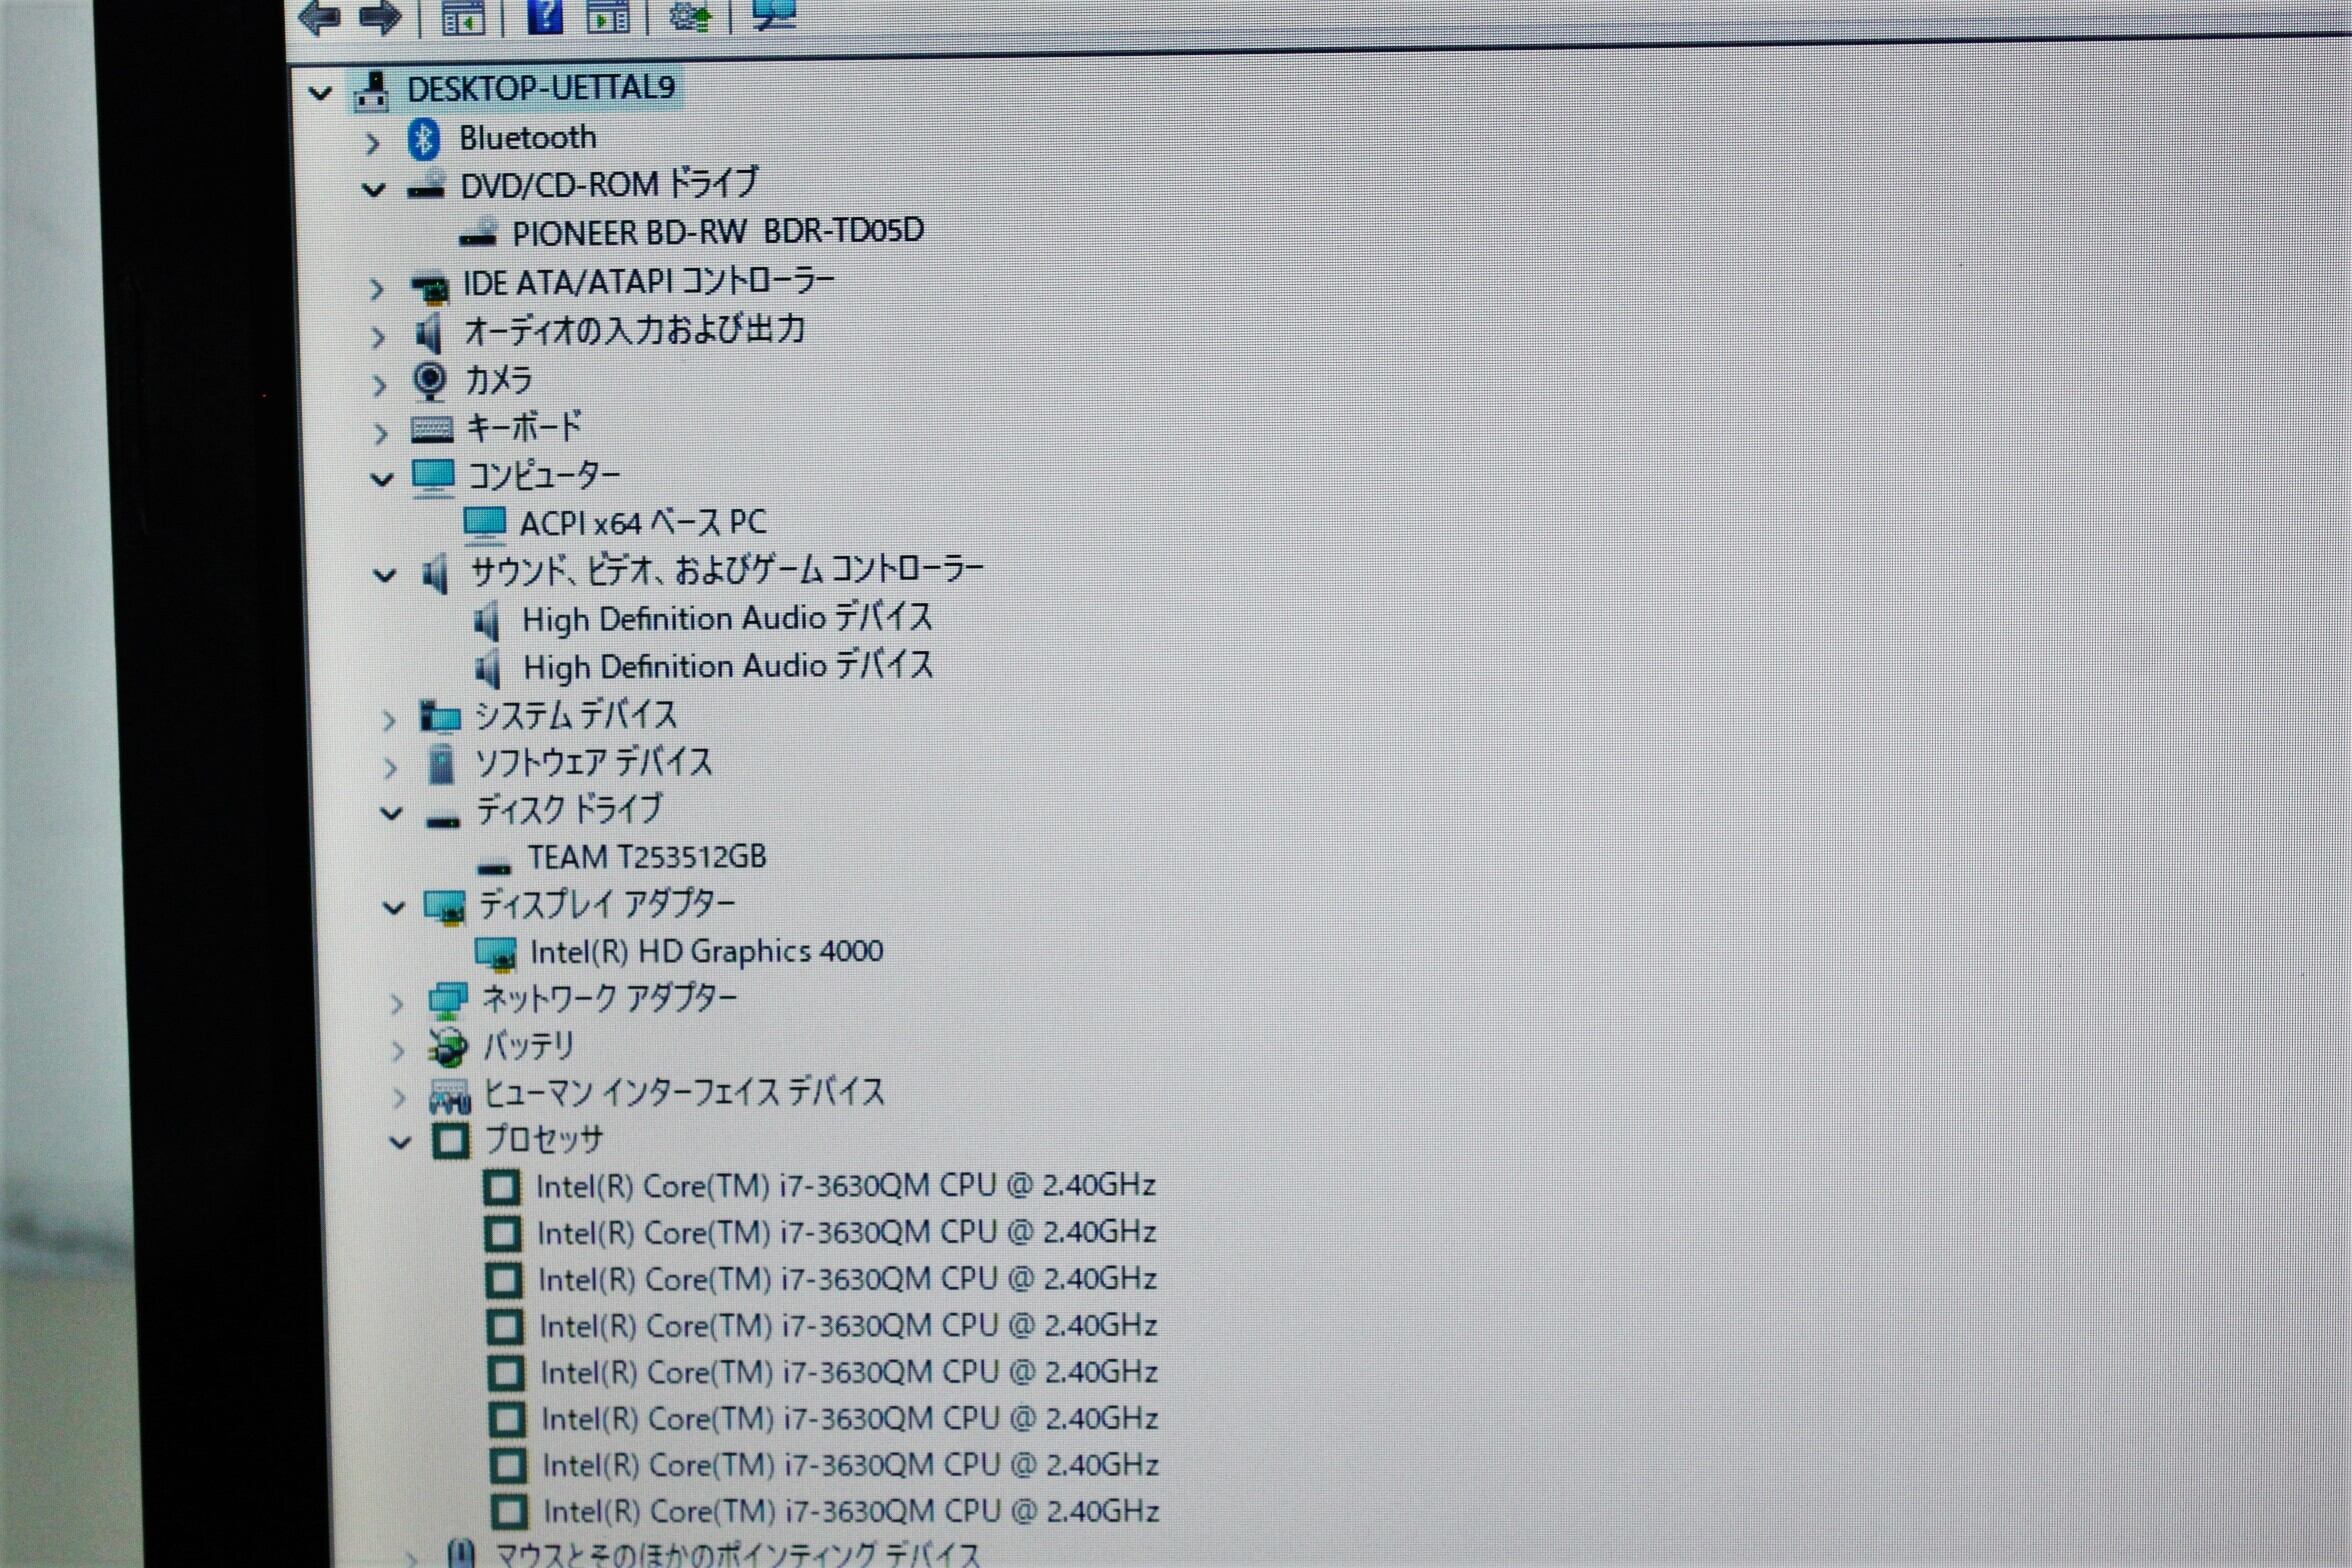
Task: Click the ネットワーク アダプター network icon
Action: (x=447, y=1001)
